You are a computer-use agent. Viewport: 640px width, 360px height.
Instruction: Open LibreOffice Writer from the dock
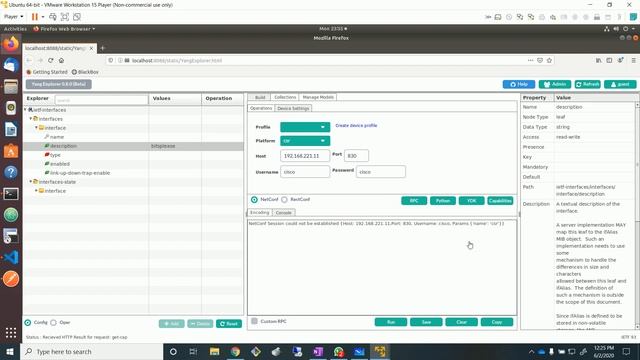click(11, 129)
